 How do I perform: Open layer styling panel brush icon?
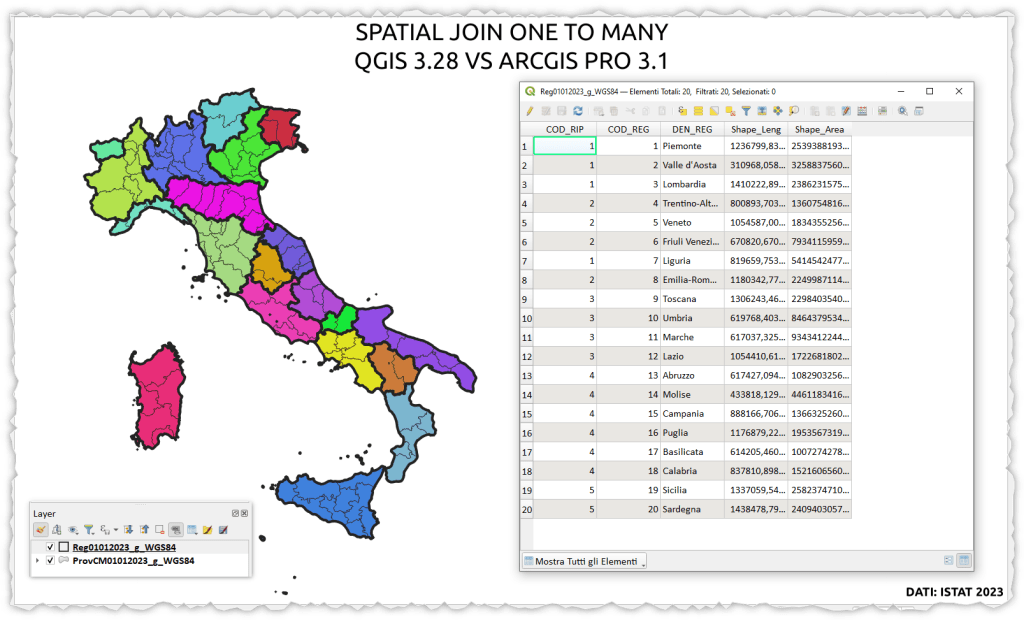point(41,529)
